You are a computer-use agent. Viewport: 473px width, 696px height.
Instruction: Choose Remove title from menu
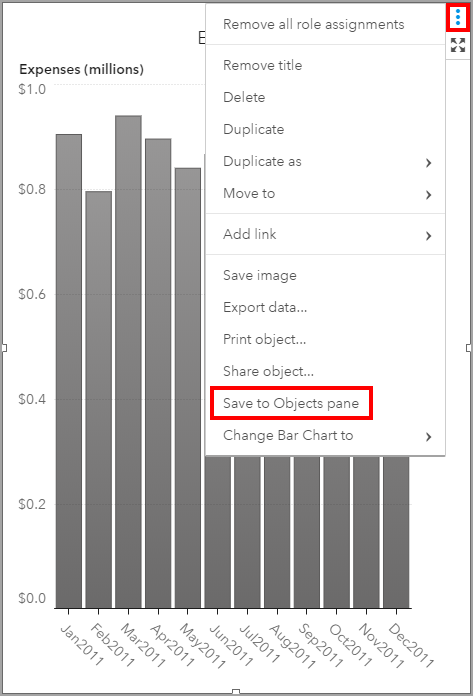click(x=262, y=65)
